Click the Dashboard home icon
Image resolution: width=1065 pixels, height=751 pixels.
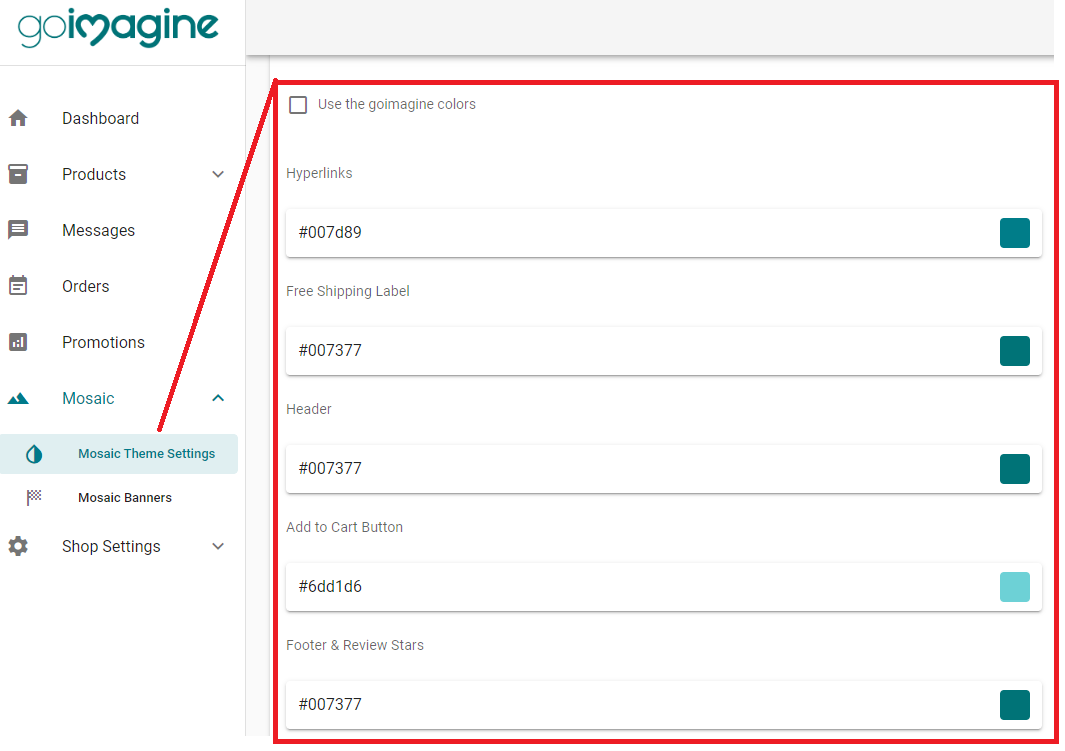click(x=18, y=118)
